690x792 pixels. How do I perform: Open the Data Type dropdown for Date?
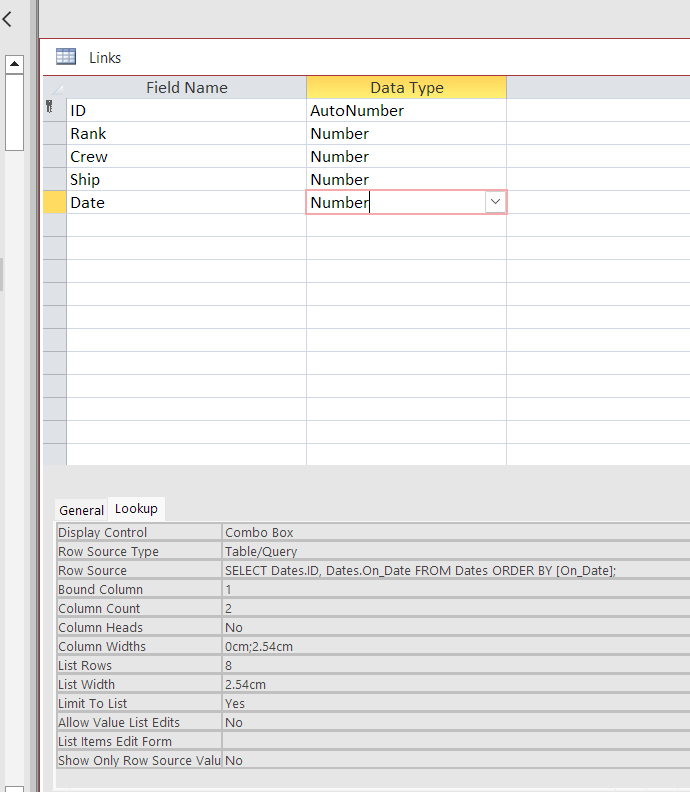(x=494, y=202)
